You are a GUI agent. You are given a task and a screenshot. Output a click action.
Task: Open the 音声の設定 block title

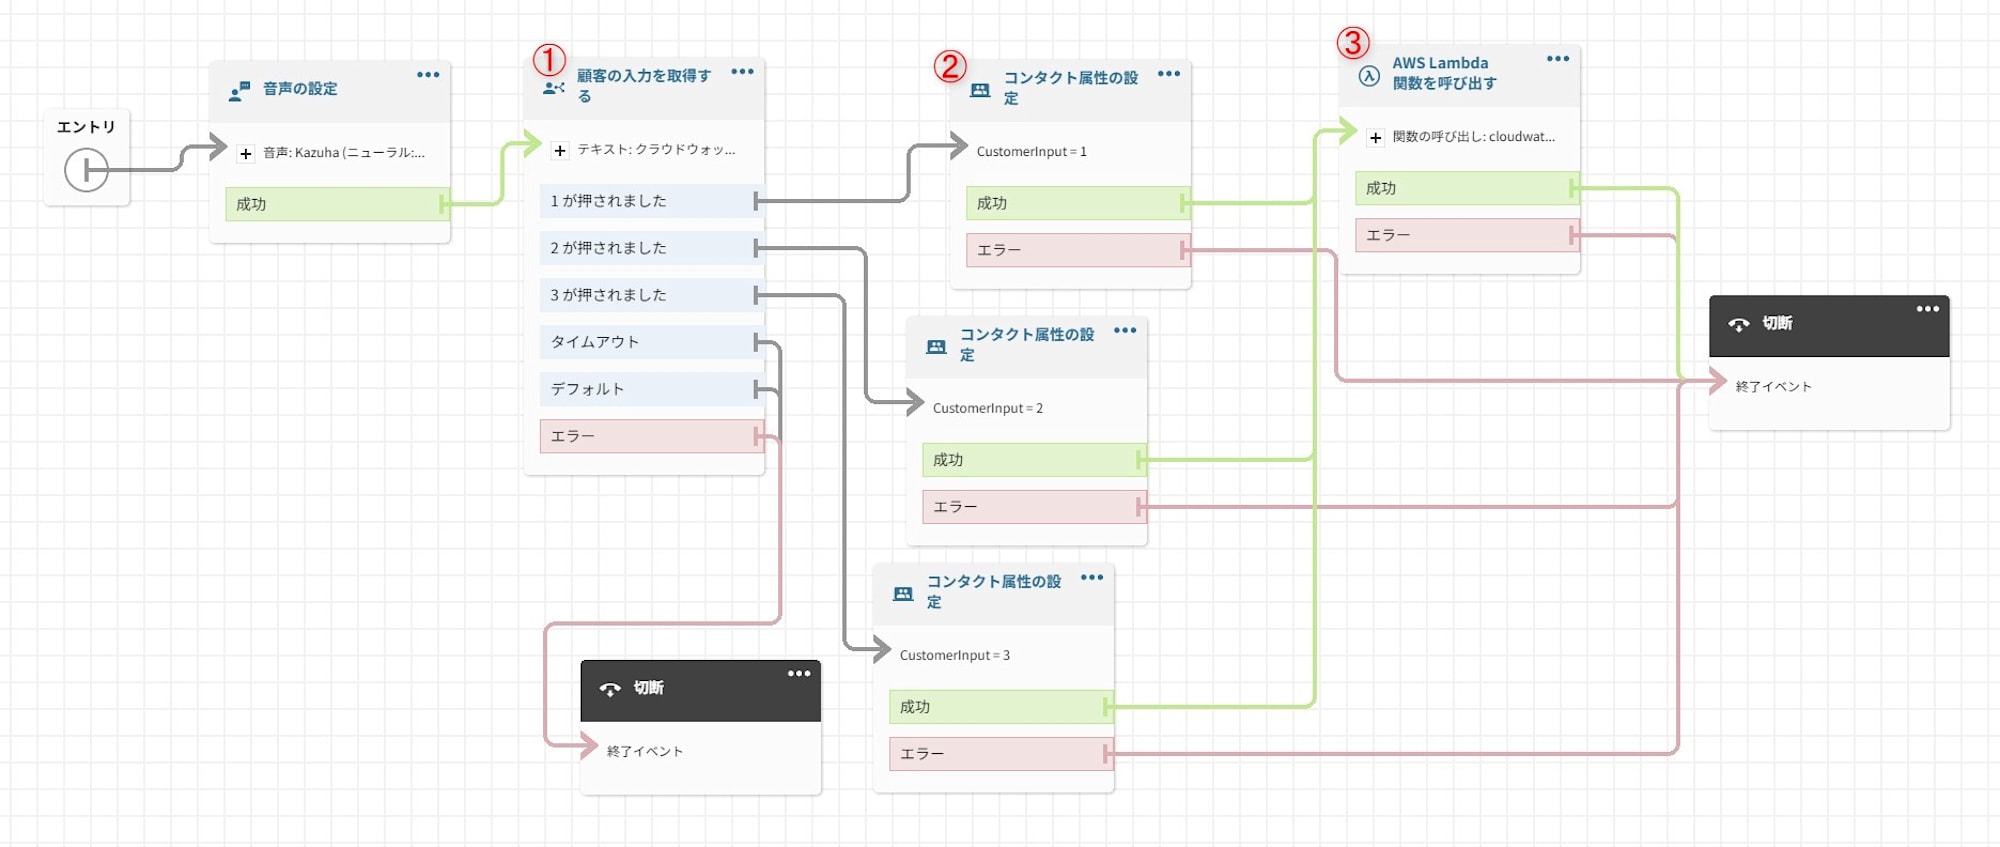(300, 89)
